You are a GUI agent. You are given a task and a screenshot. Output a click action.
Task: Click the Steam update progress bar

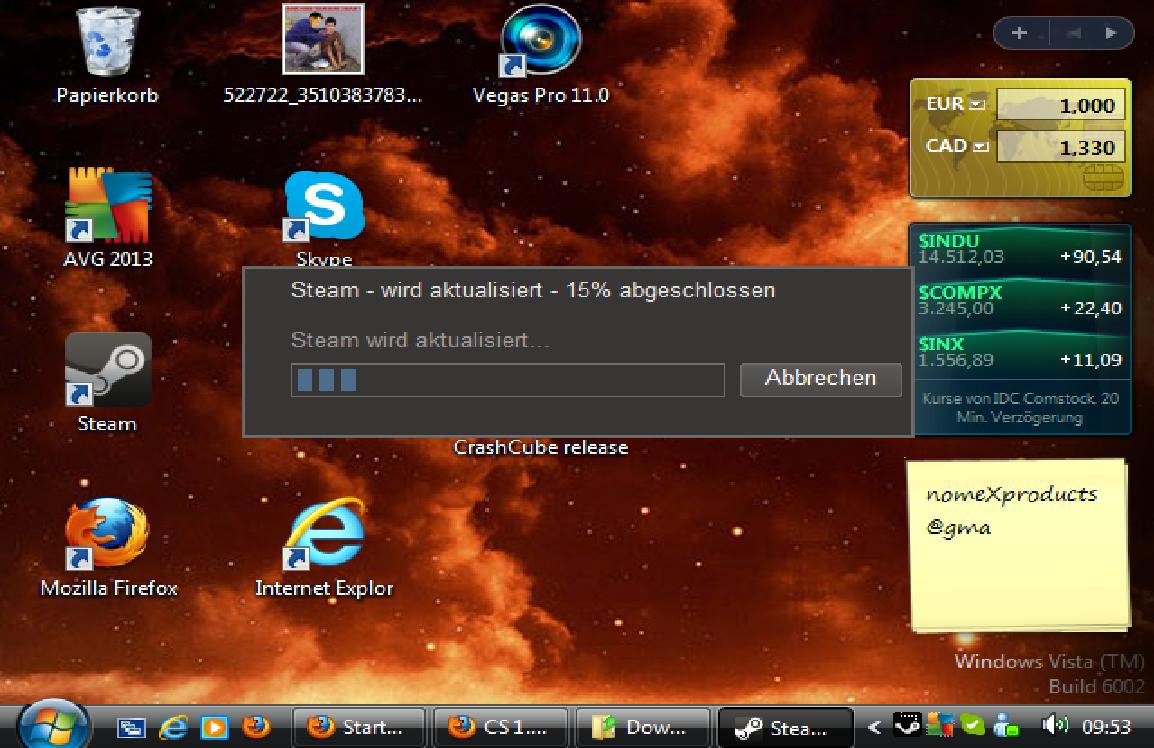(x=508, y=380)
